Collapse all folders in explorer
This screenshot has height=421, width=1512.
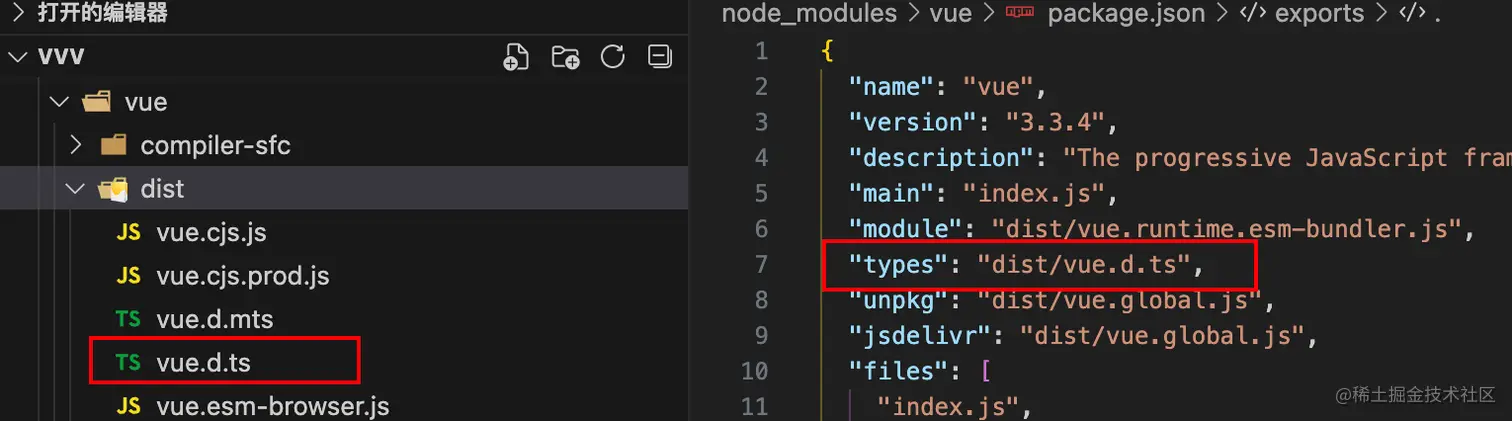[660, 57]
